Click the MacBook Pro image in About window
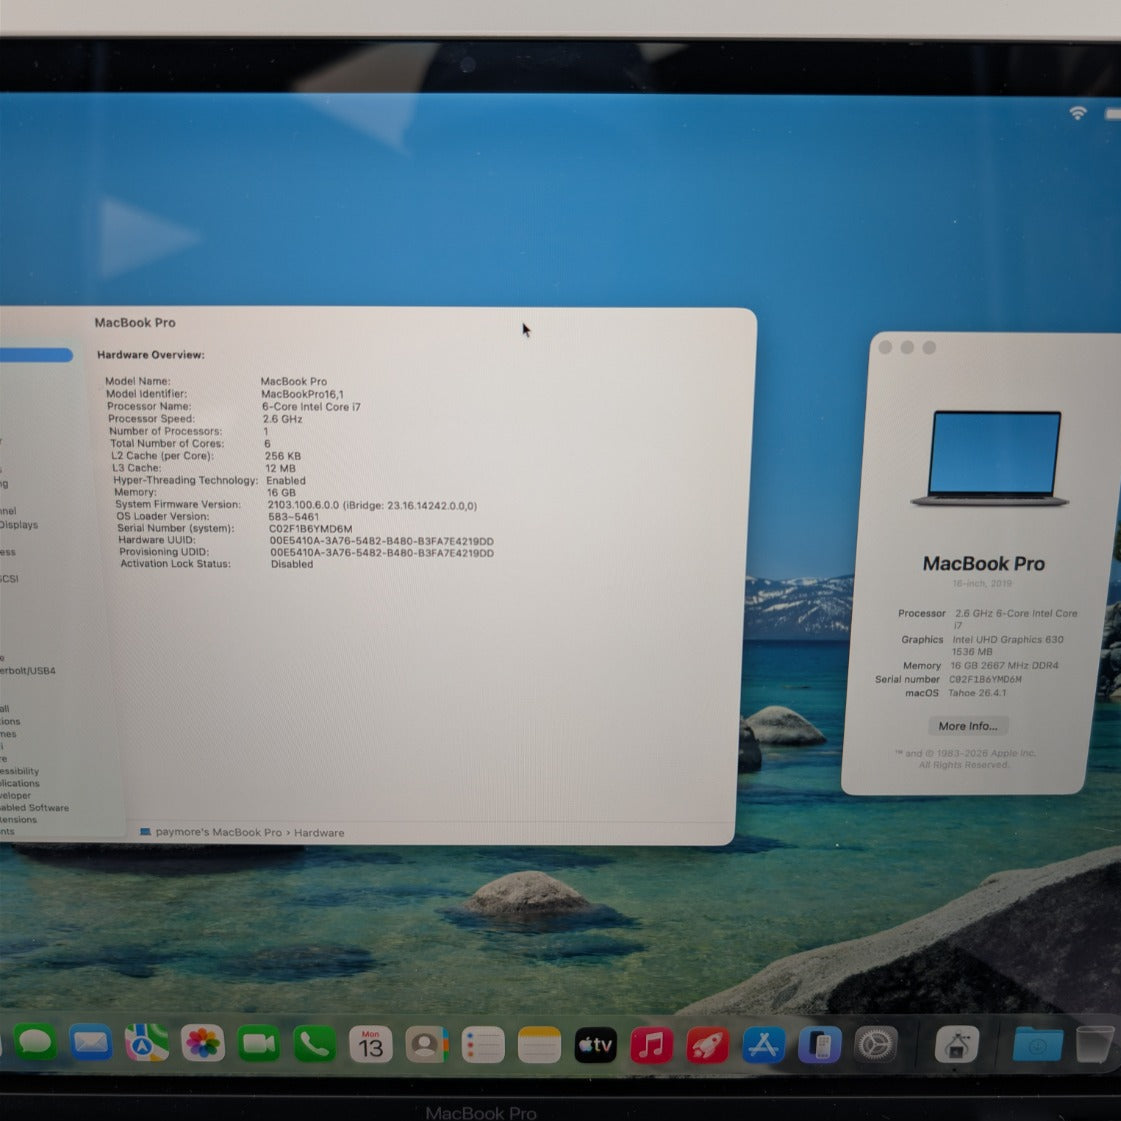The width and height of the screenshot is (1121, 1121). 990,458
